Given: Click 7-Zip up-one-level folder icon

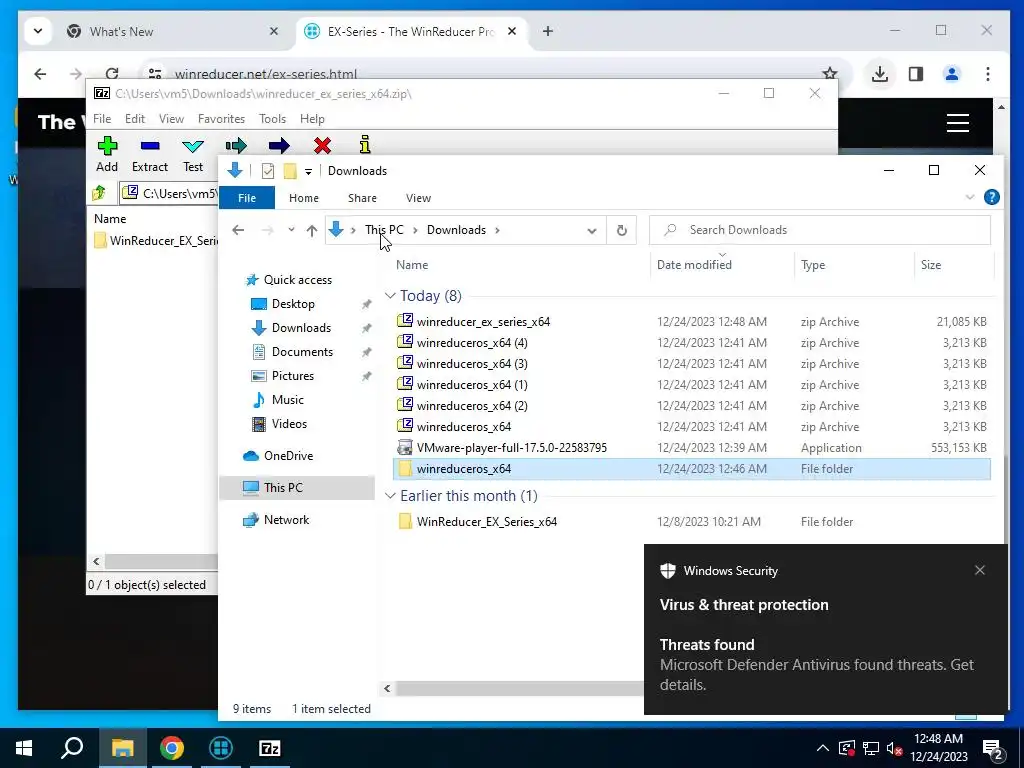Looking at the screenshot, I should coord(99,193).
